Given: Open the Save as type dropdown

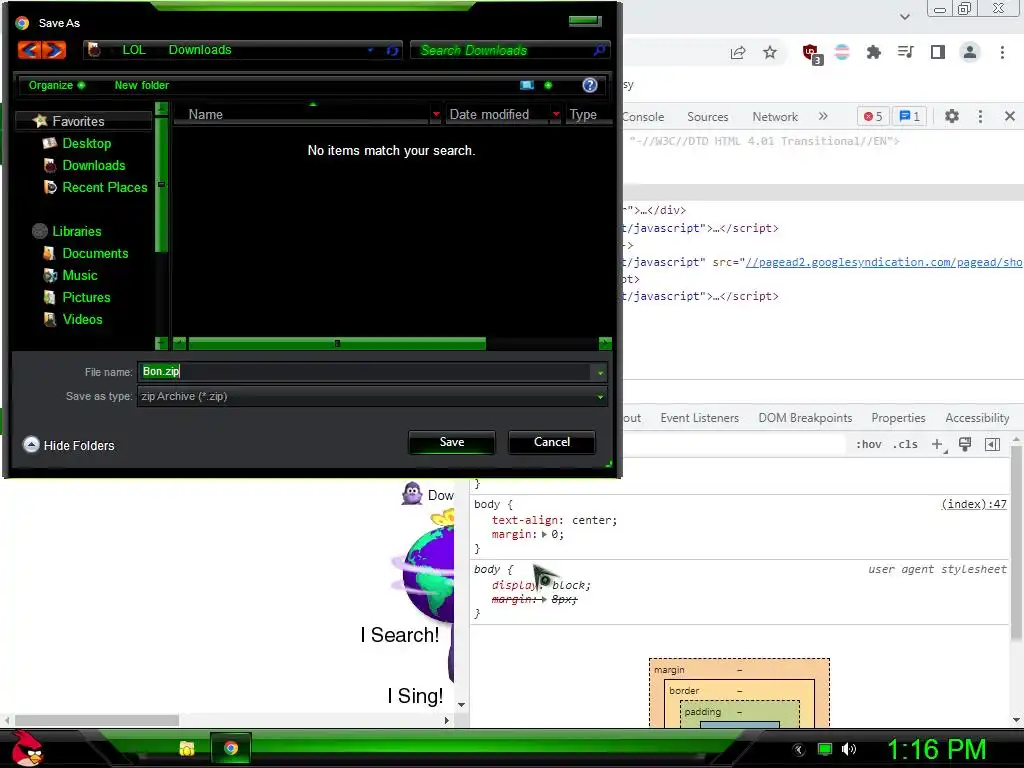Looking at the screenshot, I should coord(600,396).
